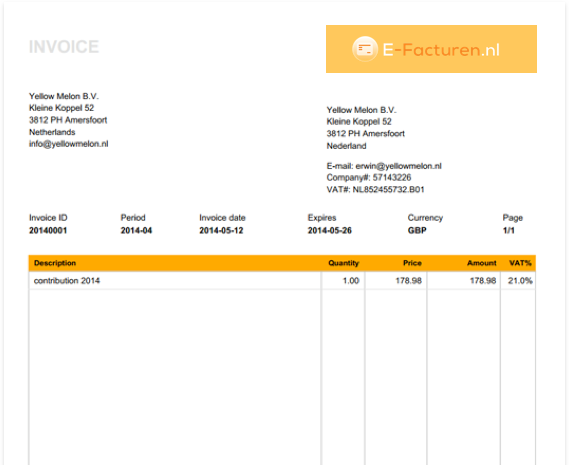
Task: Select expiry date 2014-05-26
Action: pyautogui.click(x=330, y=231)
